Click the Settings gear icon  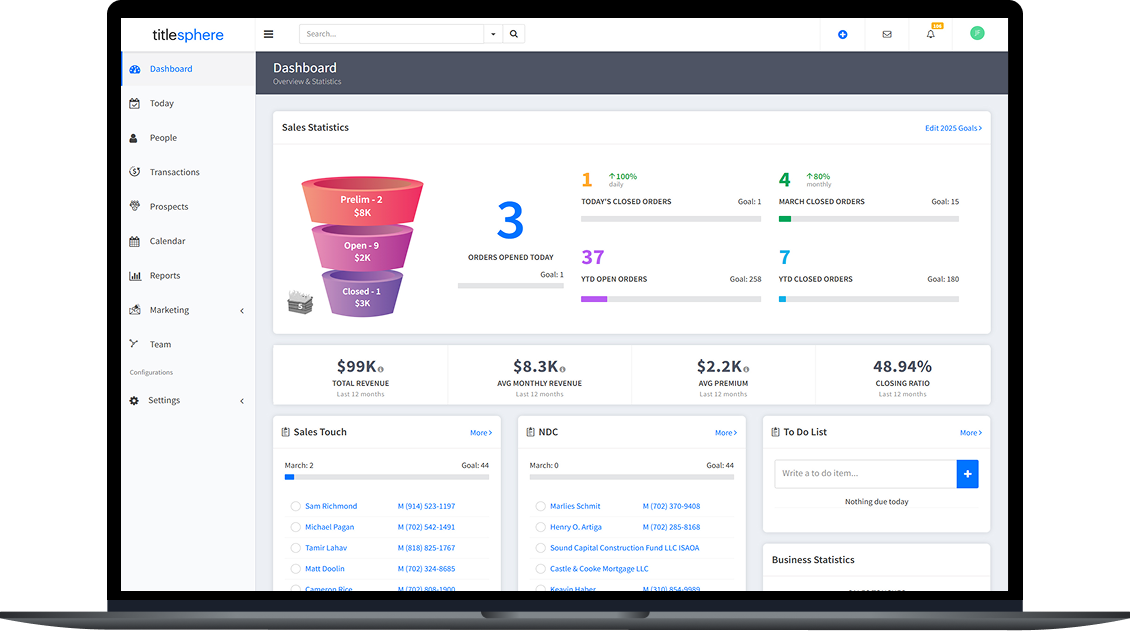click(134, 400)
